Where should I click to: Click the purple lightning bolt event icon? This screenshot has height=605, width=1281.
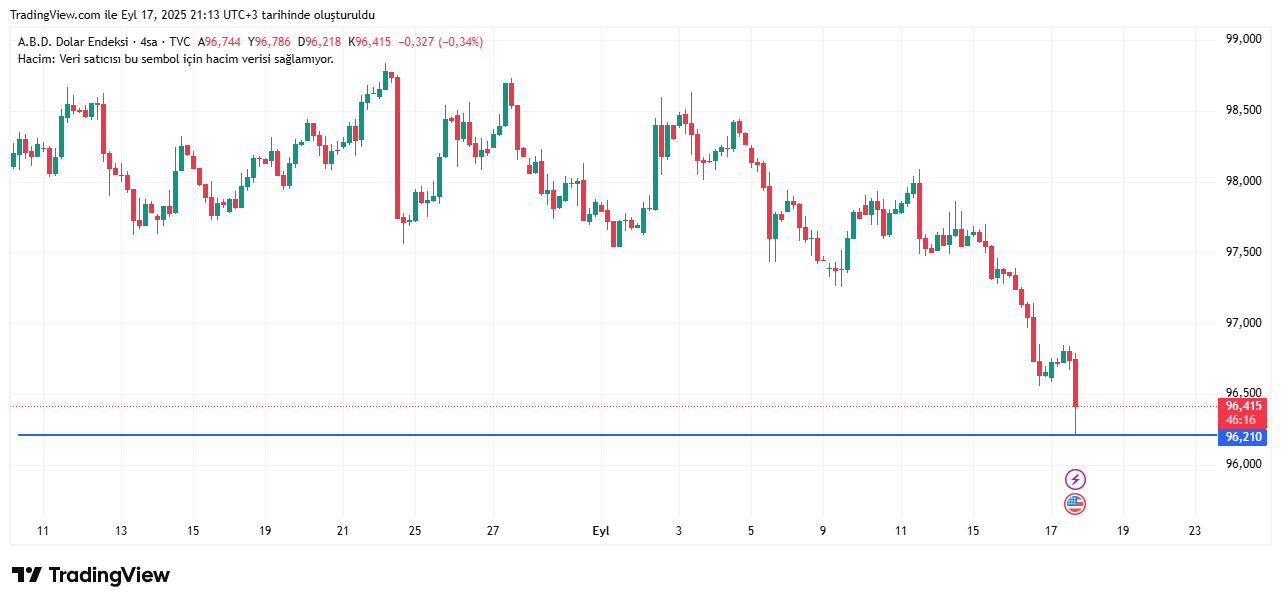1075,479
